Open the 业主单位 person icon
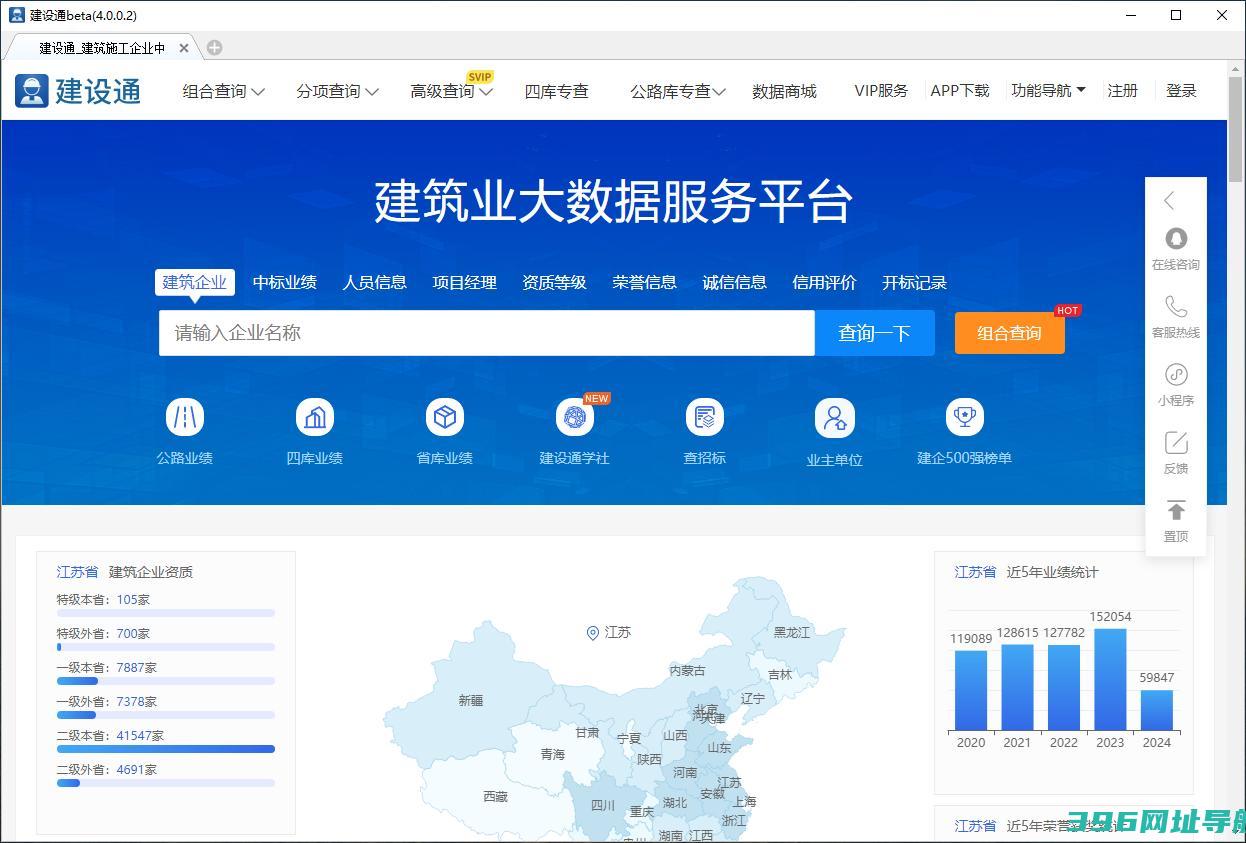 [x=835, y=418]
